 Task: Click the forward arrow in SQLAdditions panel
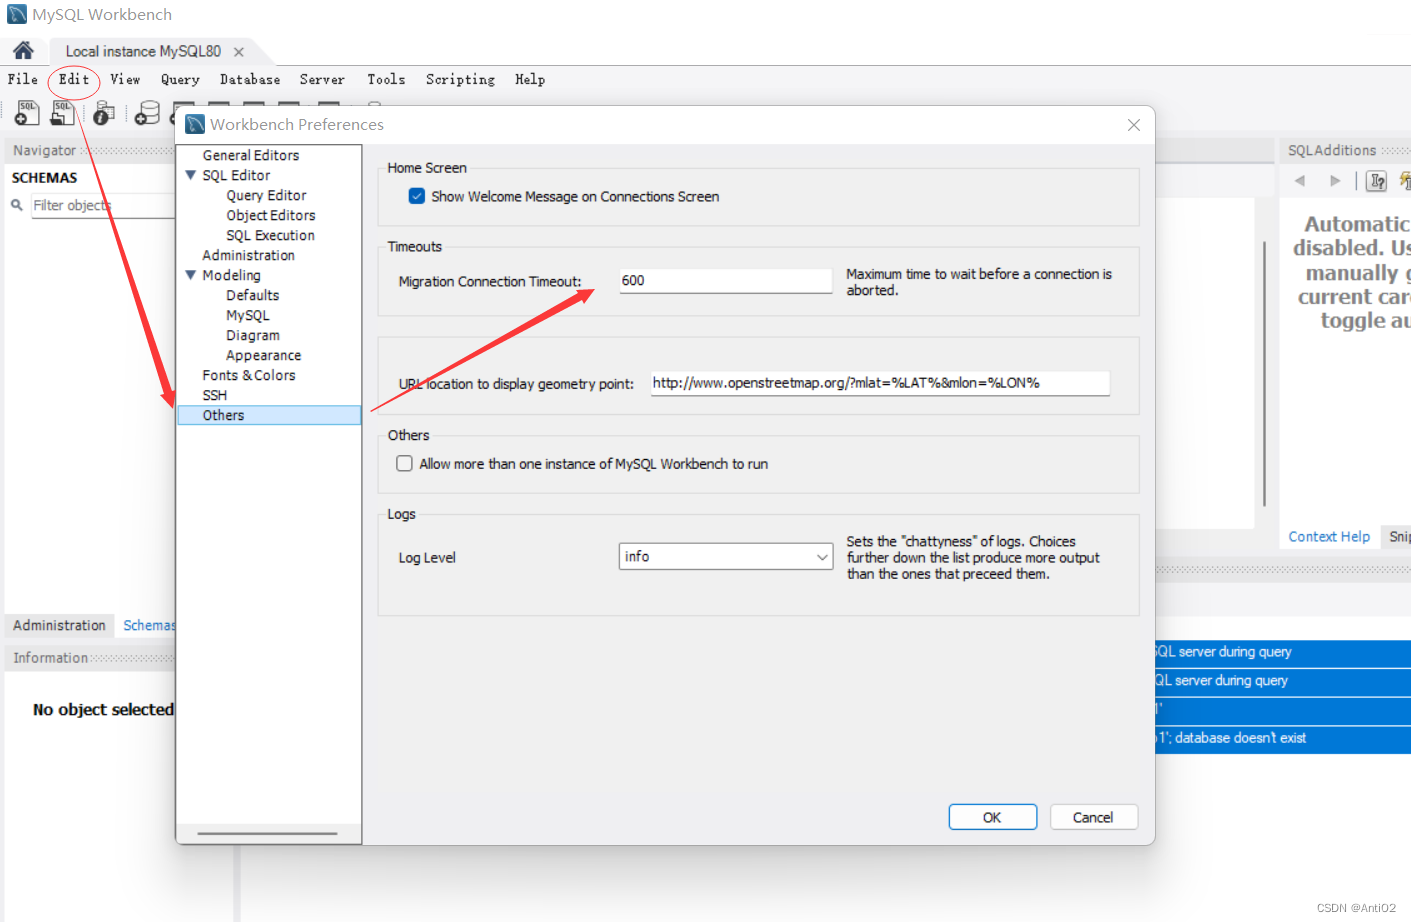coord(1335,181)
